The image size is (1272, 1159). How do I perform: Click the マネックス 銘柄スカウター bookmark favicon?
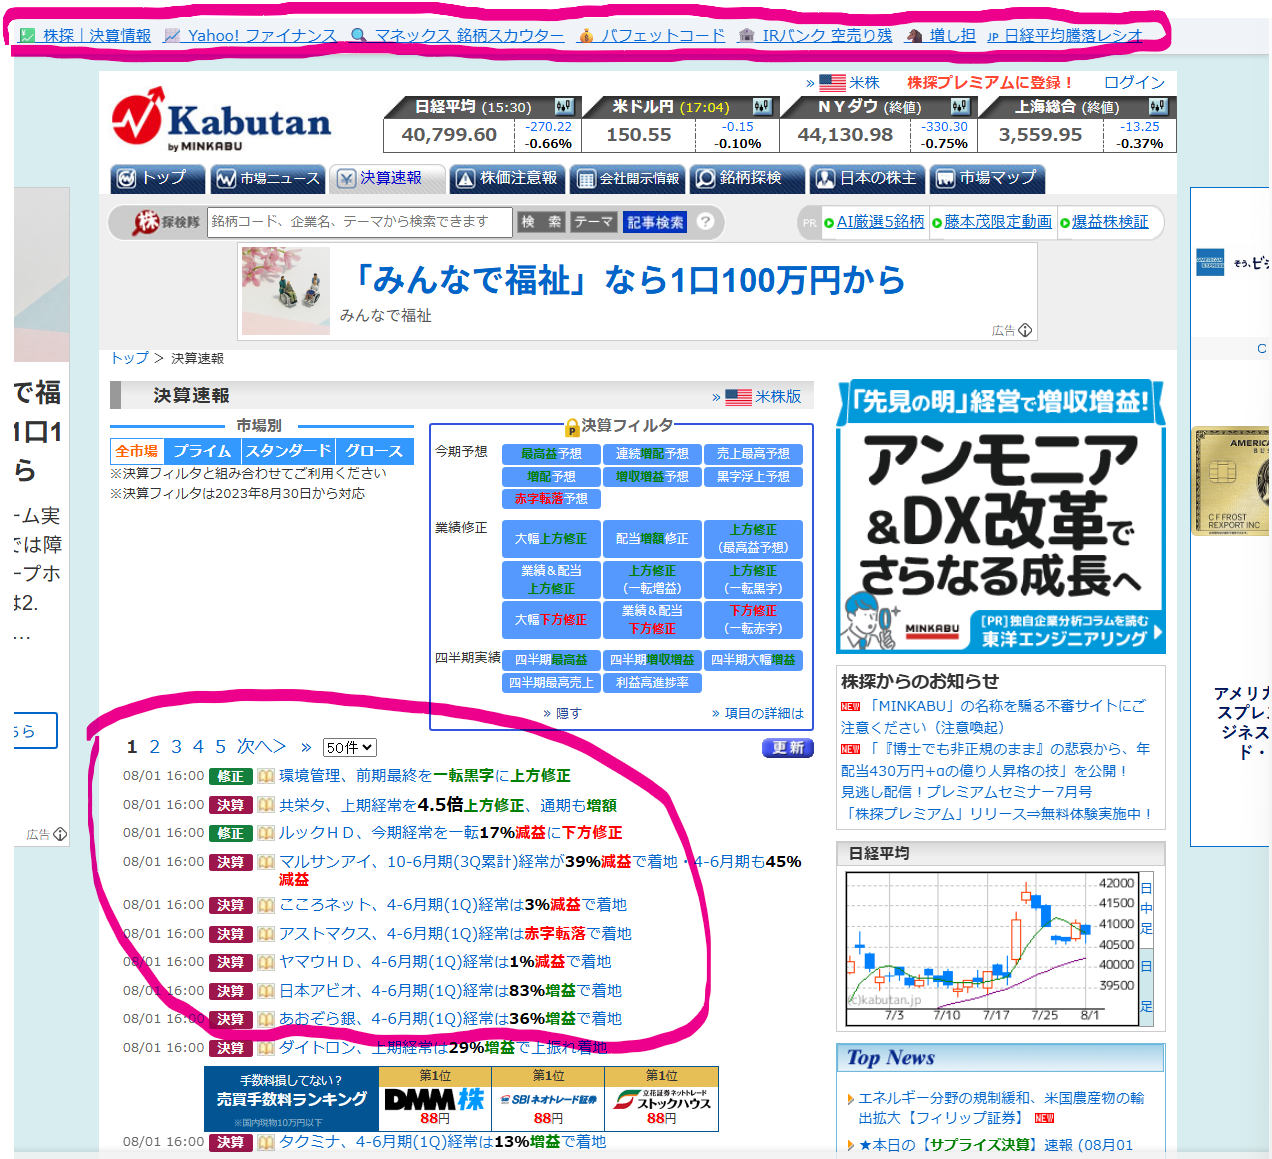359,36
